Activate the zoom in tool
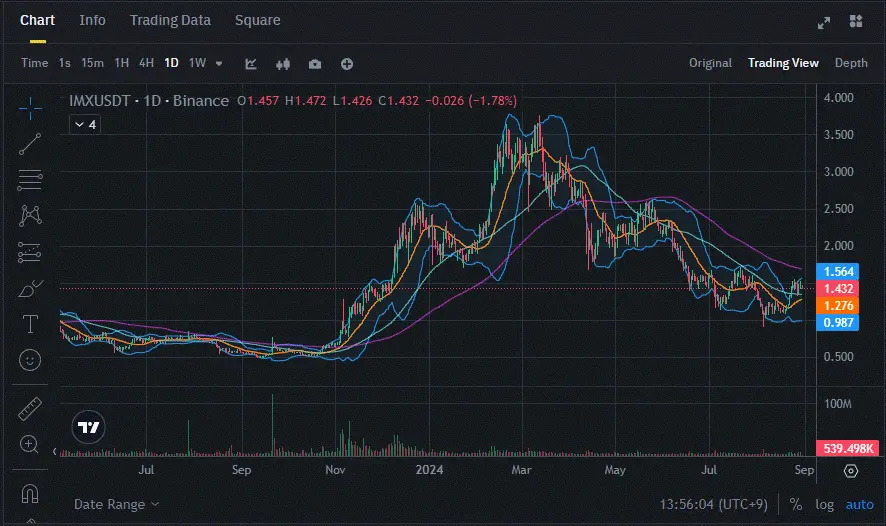This screenshot has width=886, height=526. tap(29, 445)
